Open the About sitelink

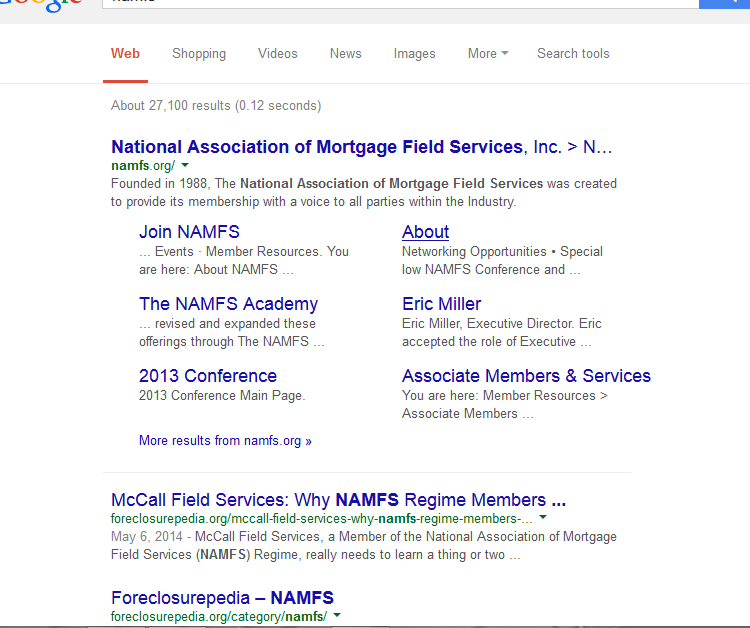pyautogui.click(x=425, y=232)
